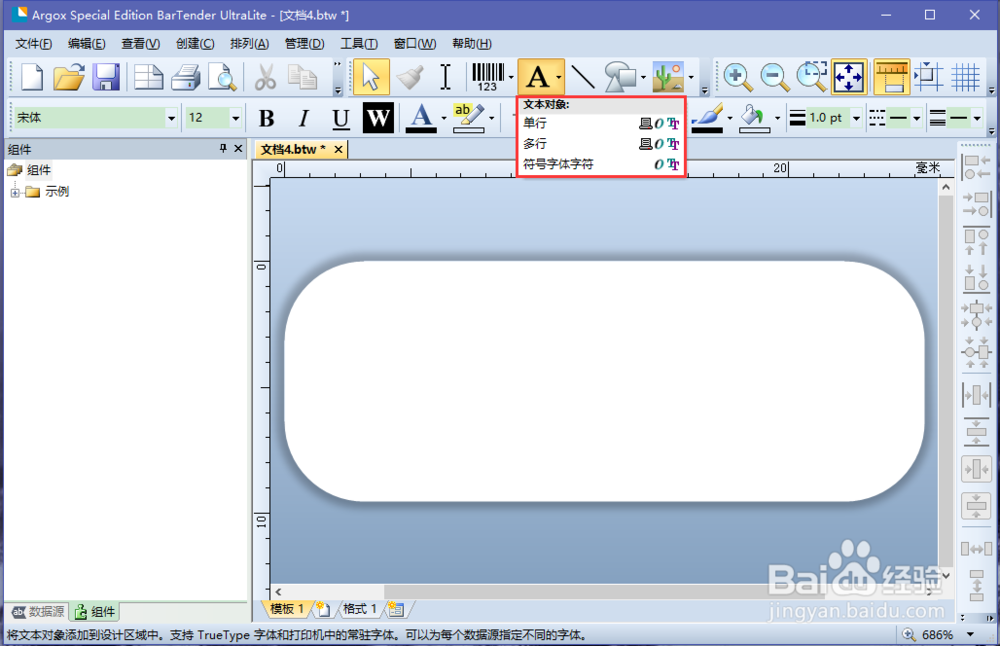Screen dimensions: 1000x646
Task: Choose 符号字体字符 text option
Action: point(601,164)
